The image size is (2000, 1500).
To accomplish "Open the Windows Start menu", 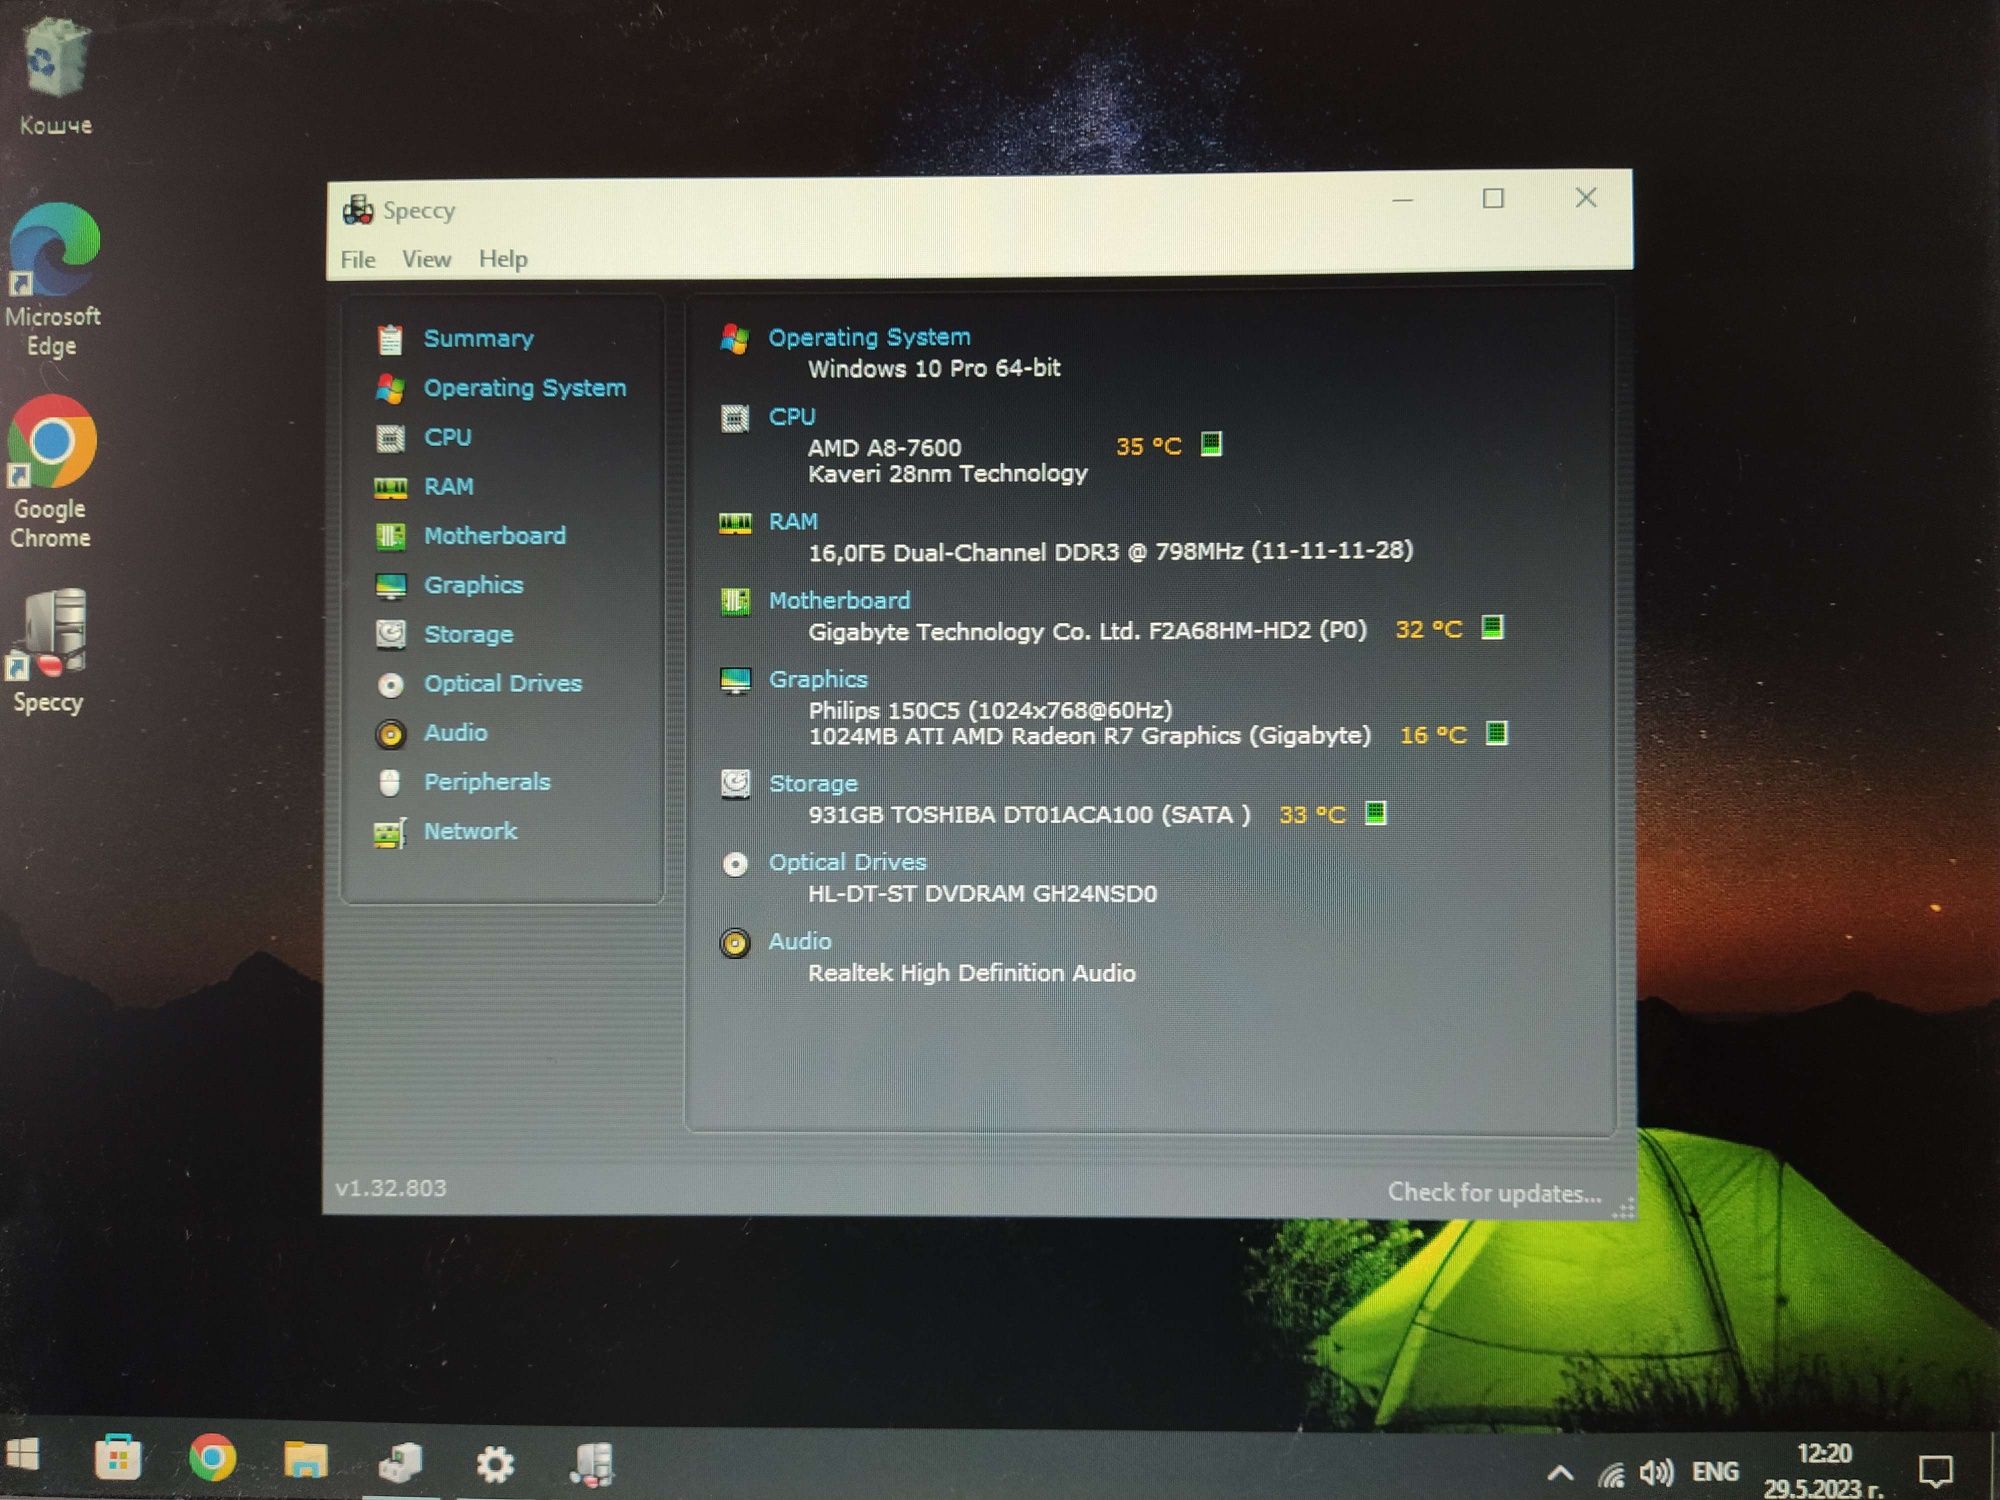I will coord(22,1456).
